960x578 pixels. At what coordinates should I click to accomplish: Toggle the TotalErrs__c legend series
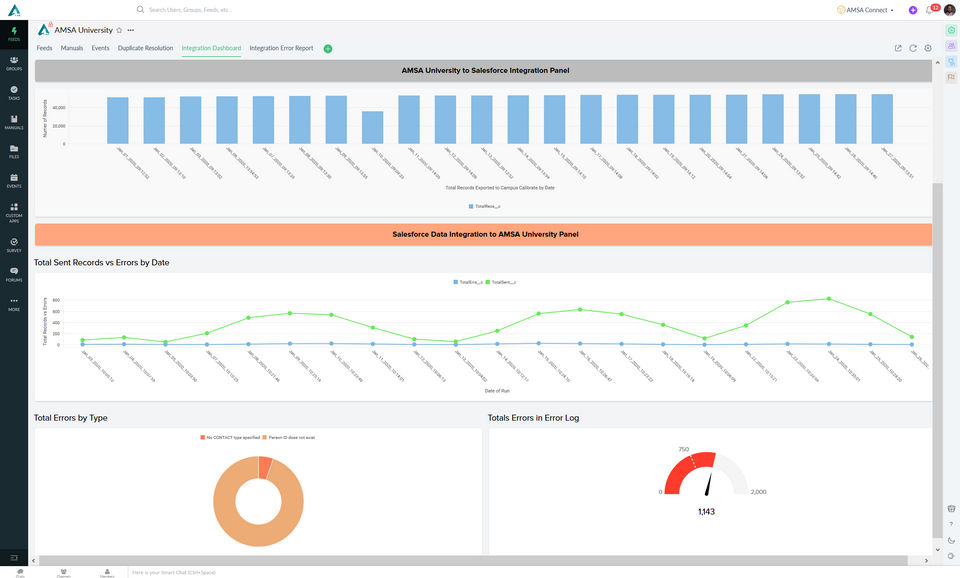(468, 282)
